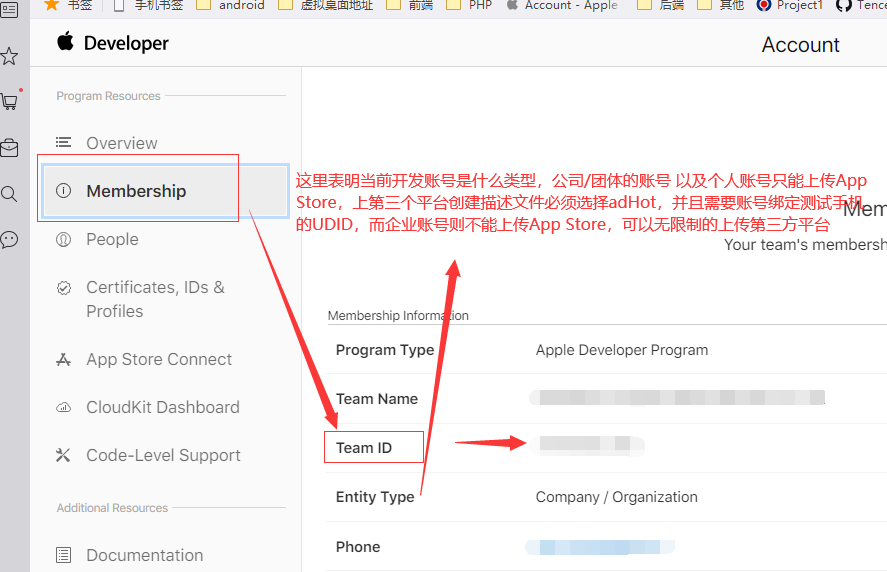Click the Additional Resources section label
The height and width of the screenshot is (572, 887).
click(x=112, y=508)
